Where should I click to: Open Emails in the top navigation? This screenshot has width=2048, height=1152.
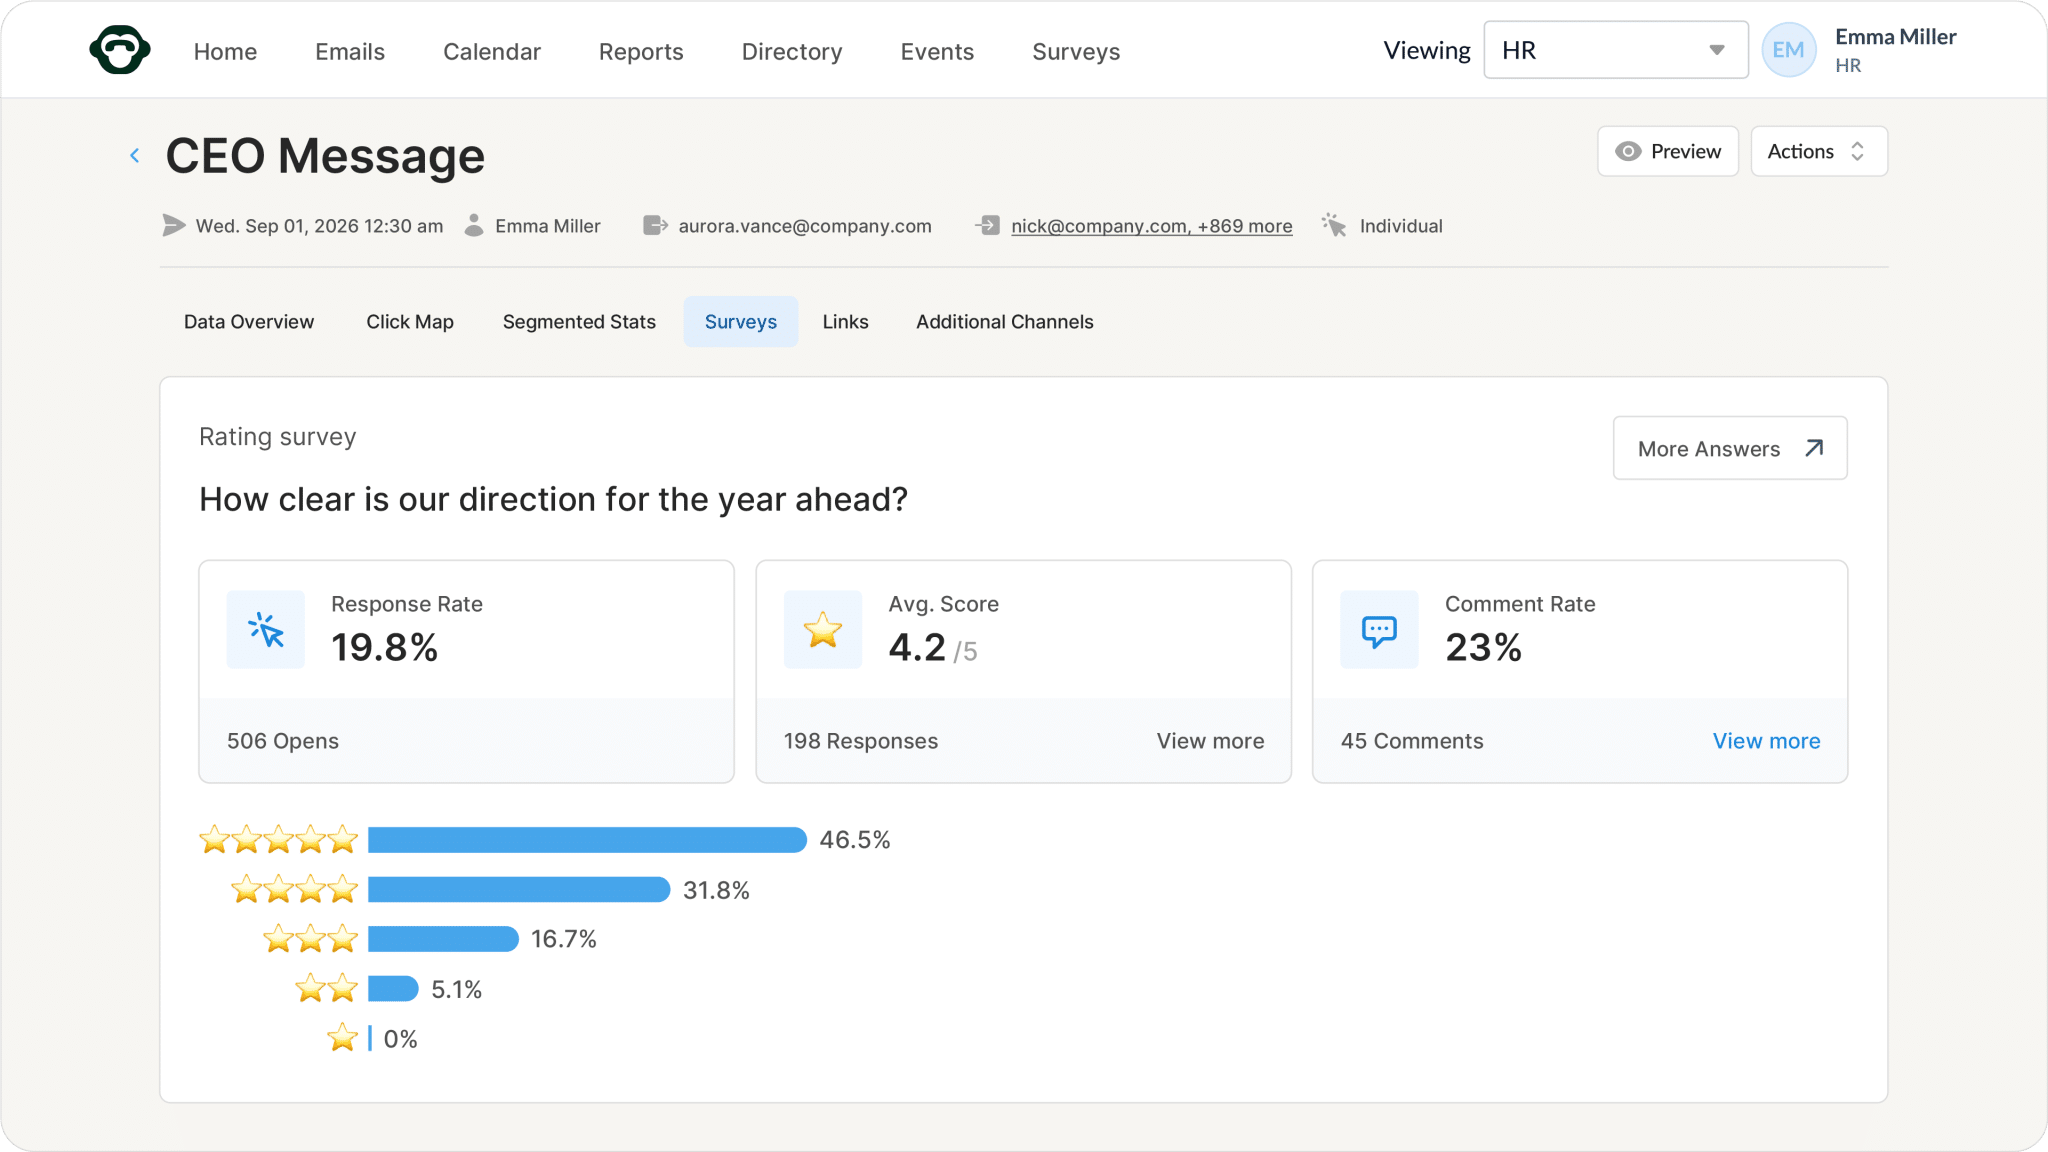point(350,51)
